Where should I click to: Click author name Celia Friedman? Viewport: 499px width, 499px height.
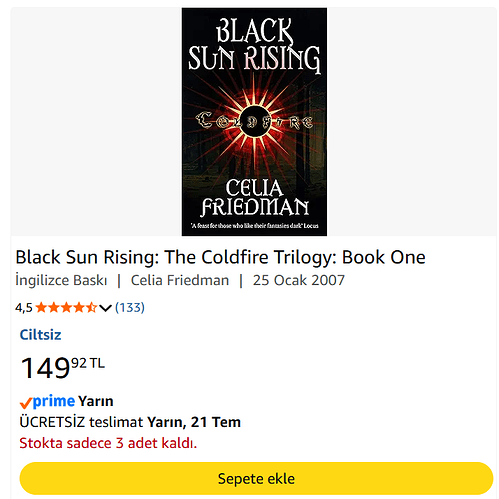point(180,280)
